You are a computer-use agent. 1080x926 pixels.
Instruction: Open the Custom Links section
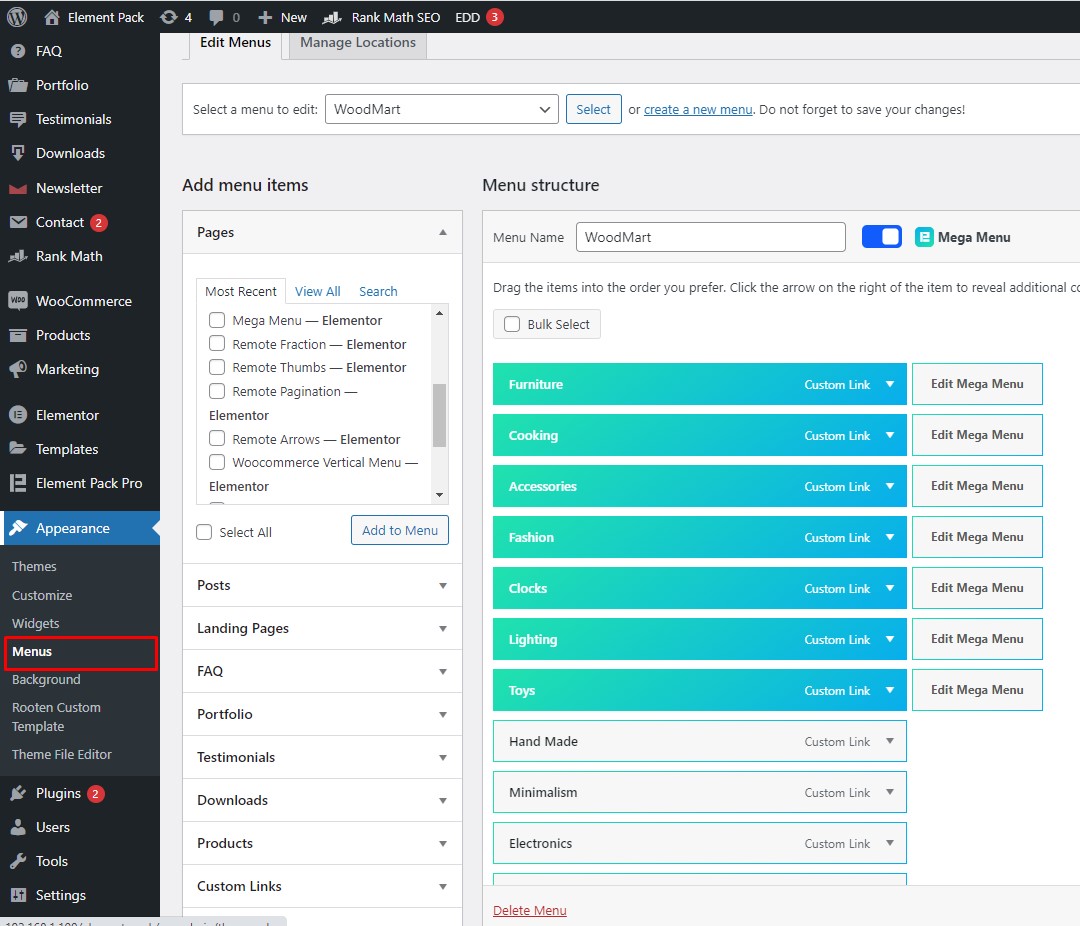coord(321,886)
